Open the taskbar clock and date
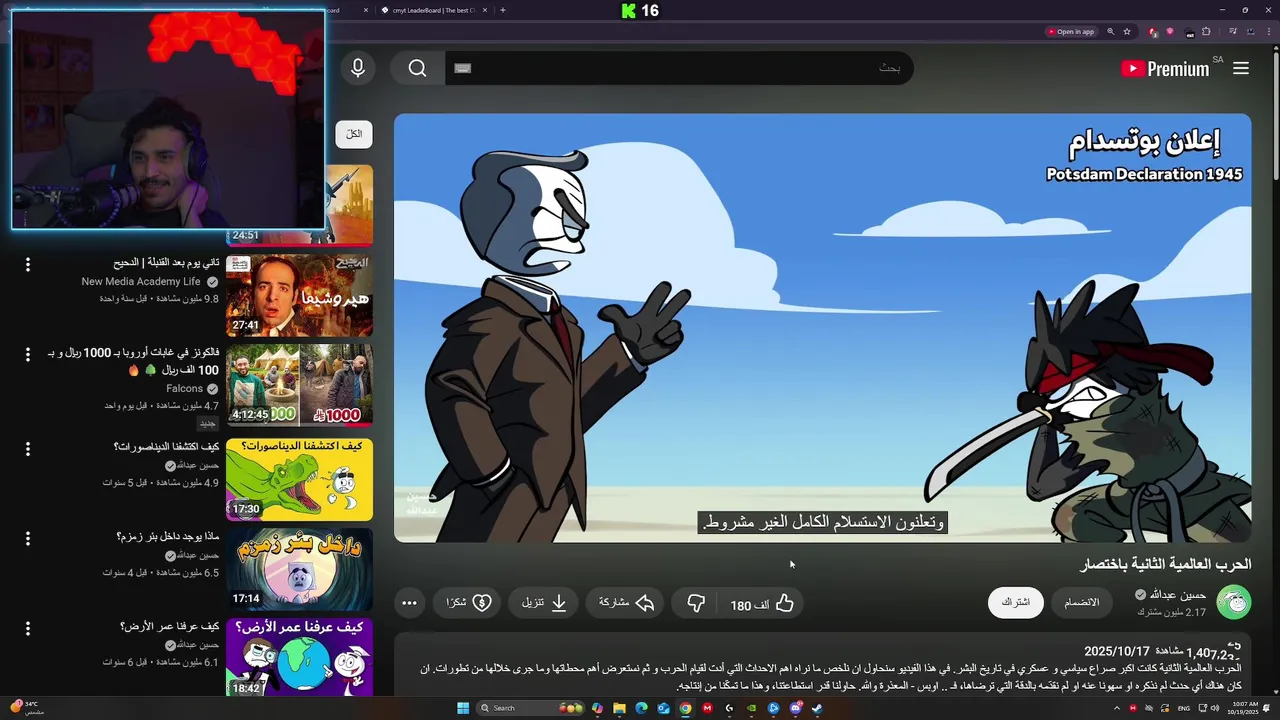 coord(1245,708)
